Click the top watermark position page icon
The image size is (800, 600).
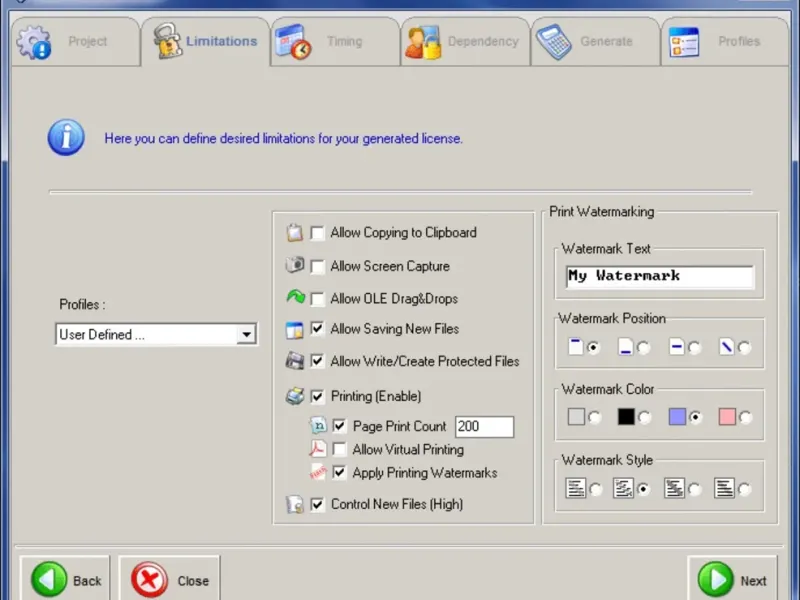click(576, 346)
